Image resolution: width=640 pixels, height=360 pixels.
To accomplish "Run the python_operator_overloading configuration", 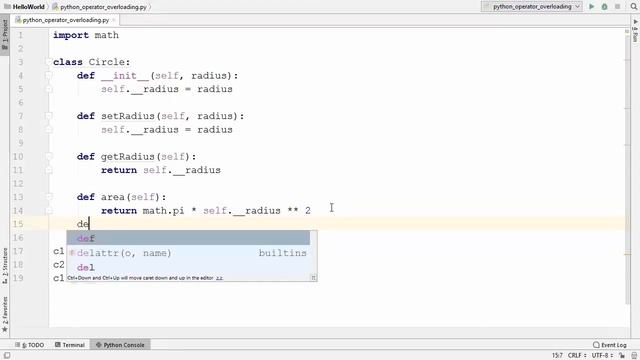I will [x=591, y=7].
